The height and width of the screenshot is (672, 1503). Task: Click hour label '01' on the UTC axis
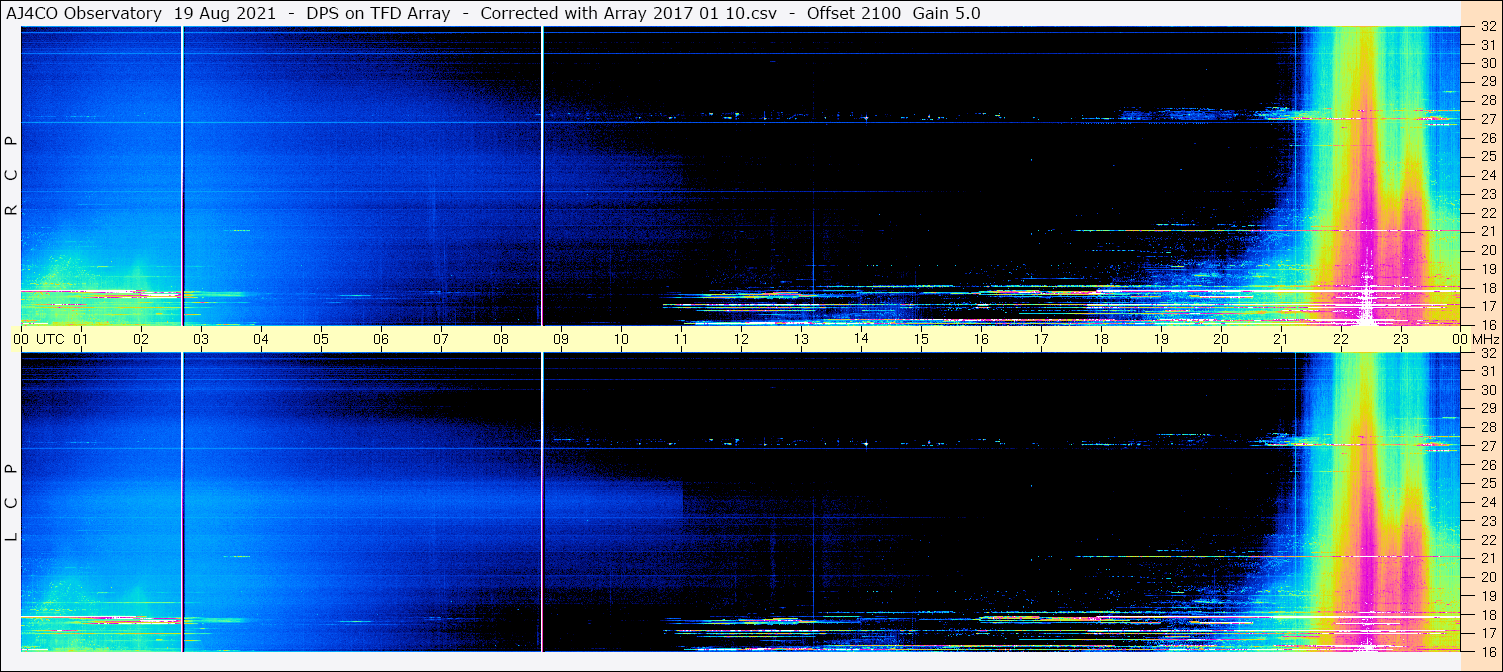pos(81,339)
